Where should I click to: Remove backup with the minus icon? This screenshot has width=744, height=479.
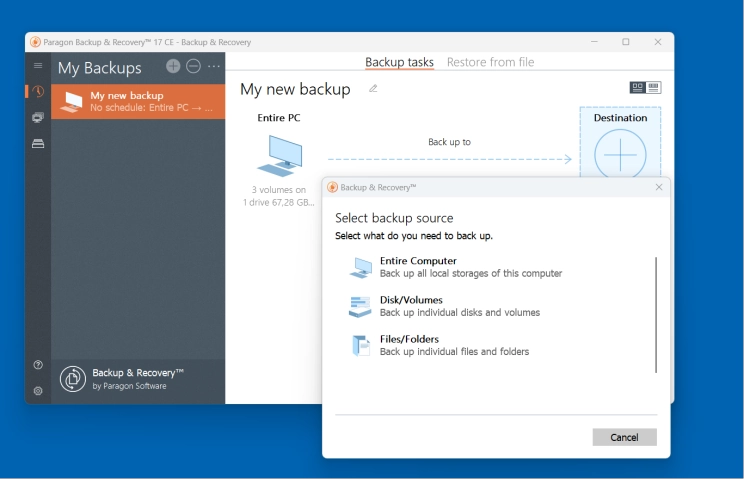pyautogui.click(x=193, y=66)
